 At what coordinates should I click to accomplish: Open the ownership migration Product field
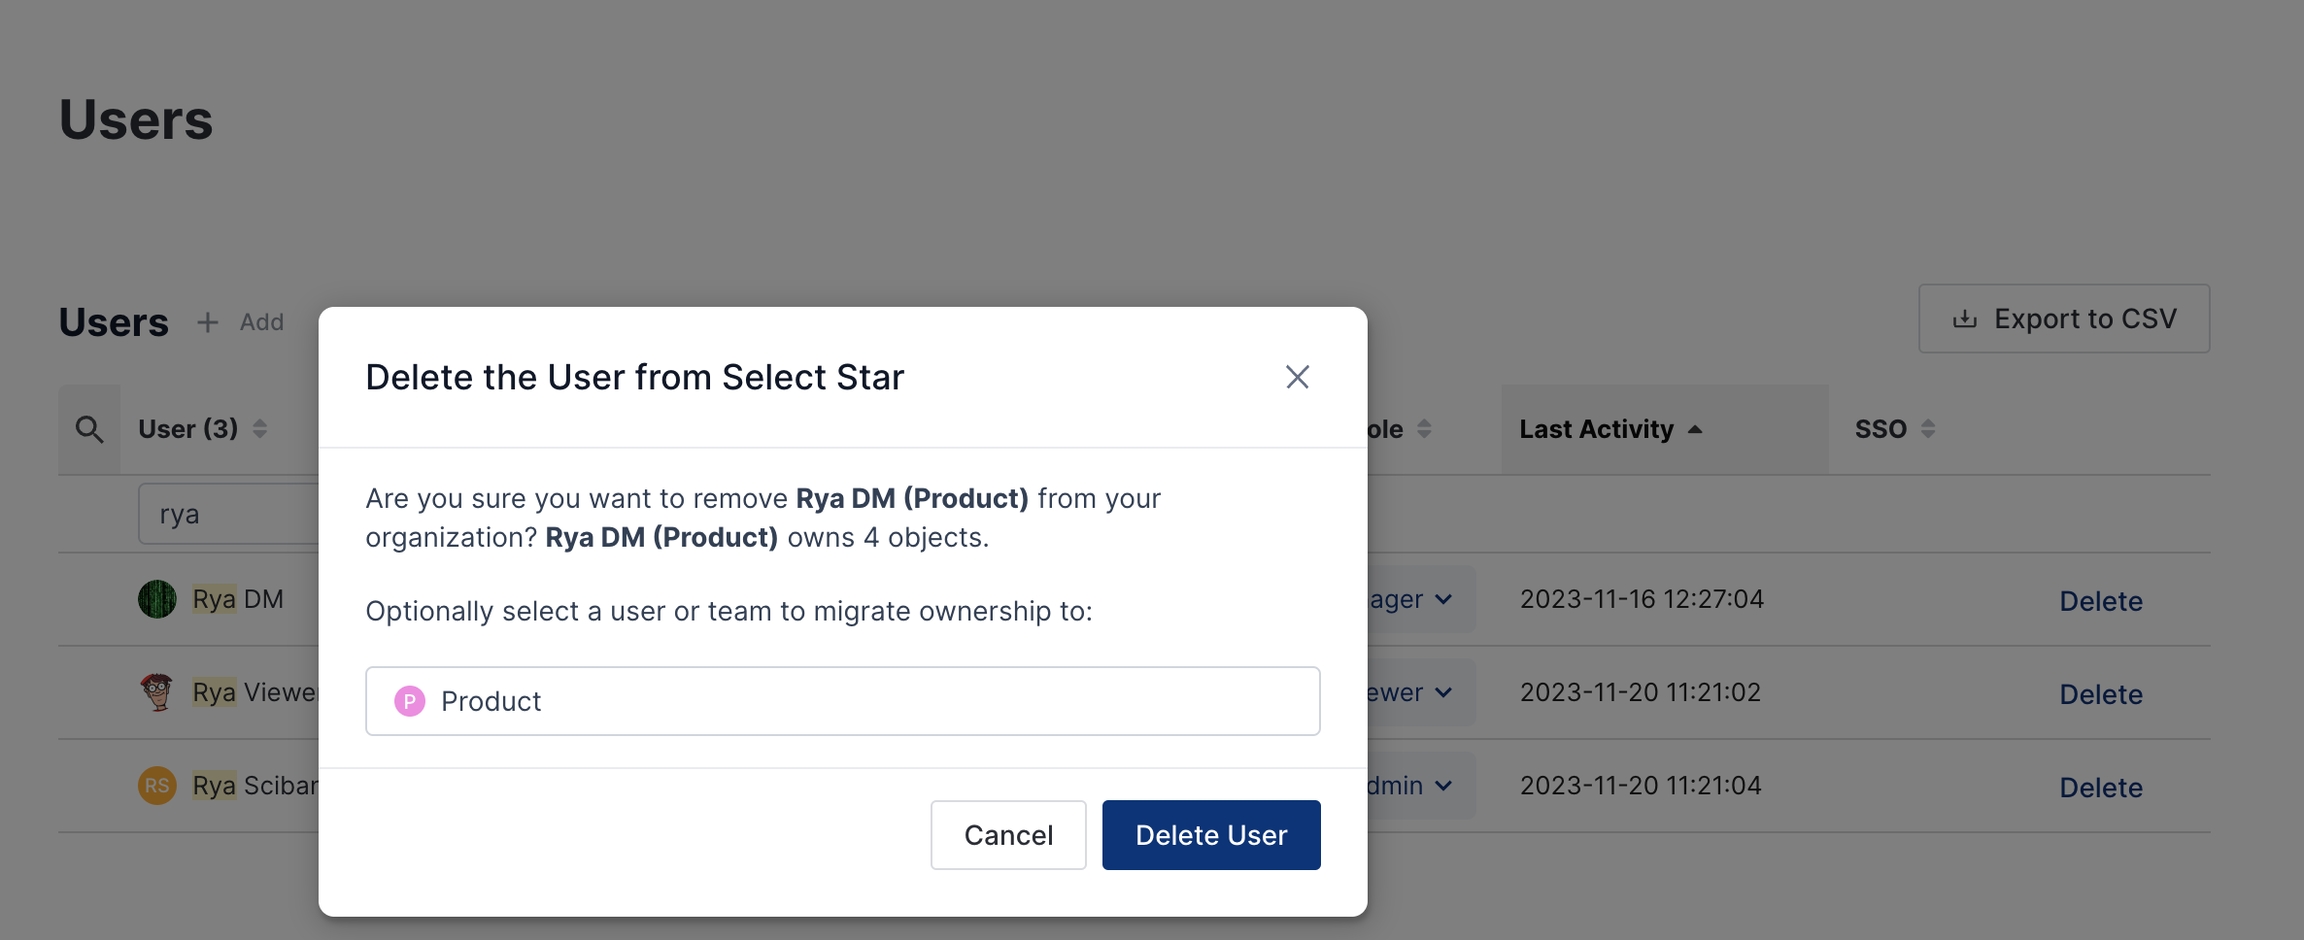842,701
